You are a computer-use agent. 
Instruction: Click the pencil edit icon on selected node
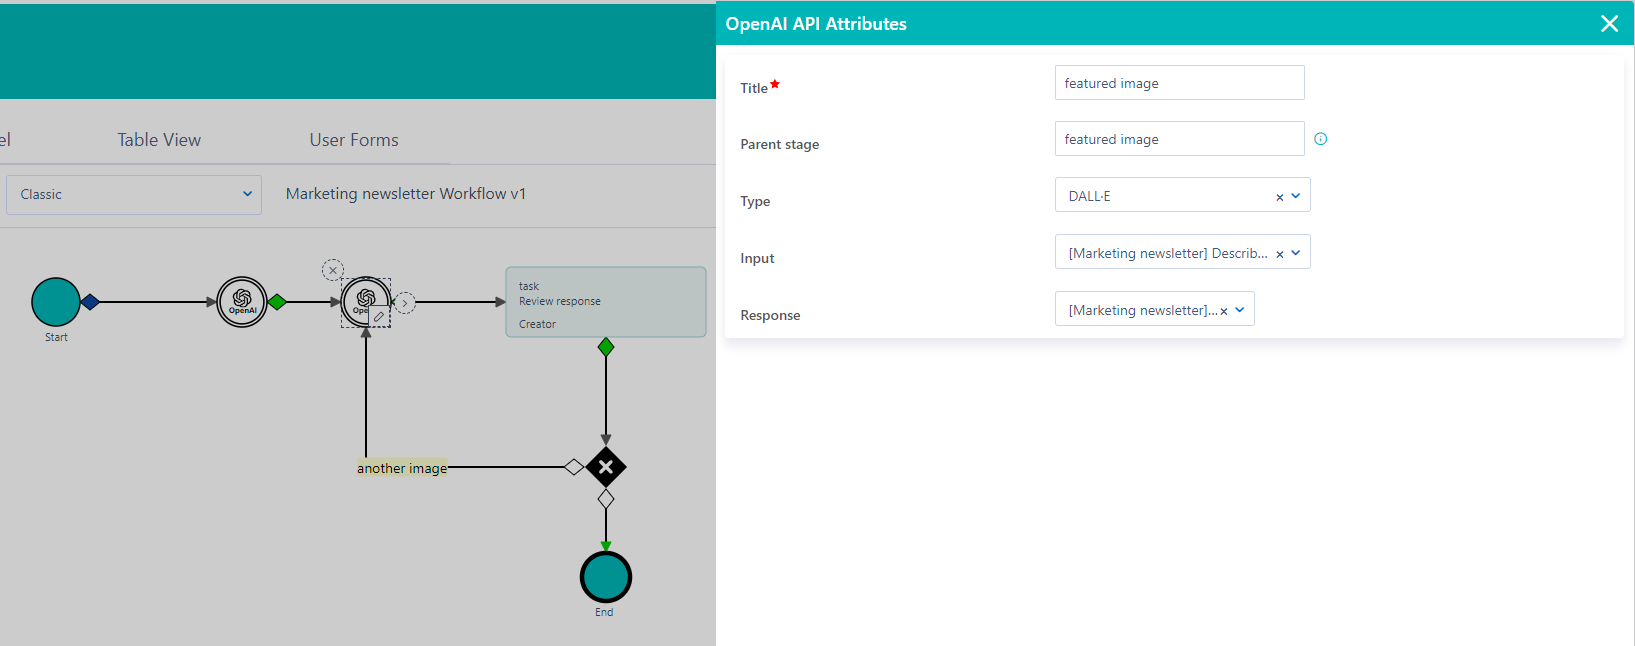click(x=379, y=317)
